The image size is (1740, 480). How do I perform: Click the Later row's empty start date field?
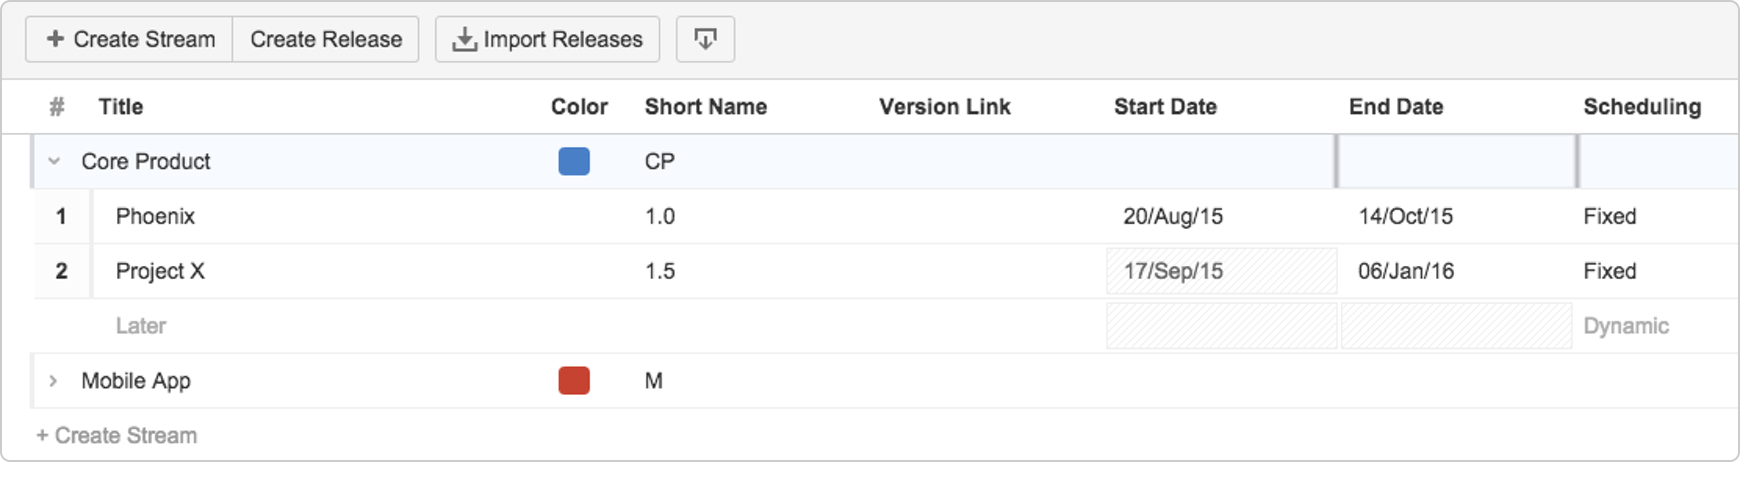click(1222, 326)
